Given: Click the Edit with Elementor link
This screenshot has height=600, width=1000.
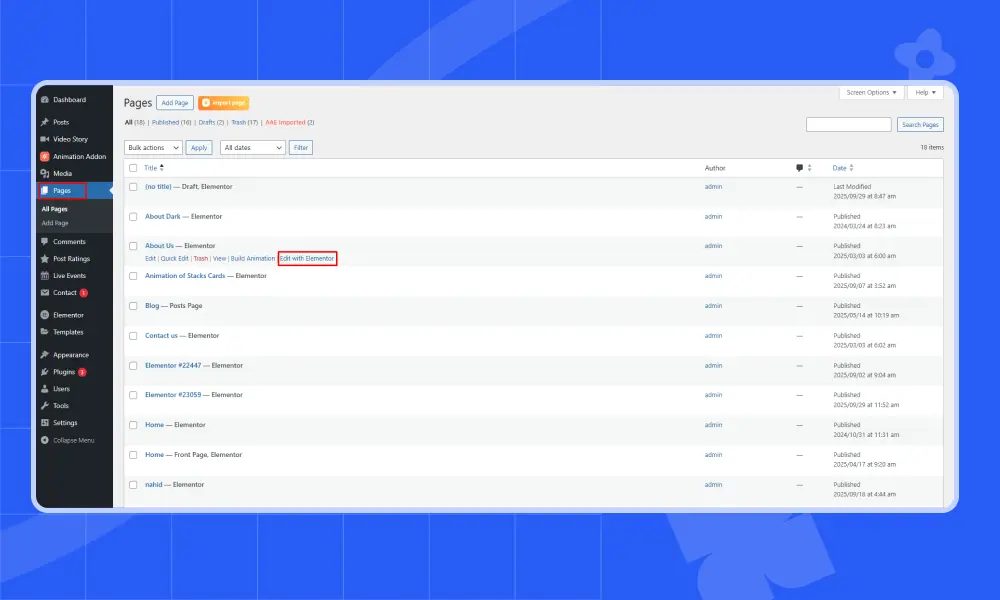Looking at the screenshot, I should point(307,258).
